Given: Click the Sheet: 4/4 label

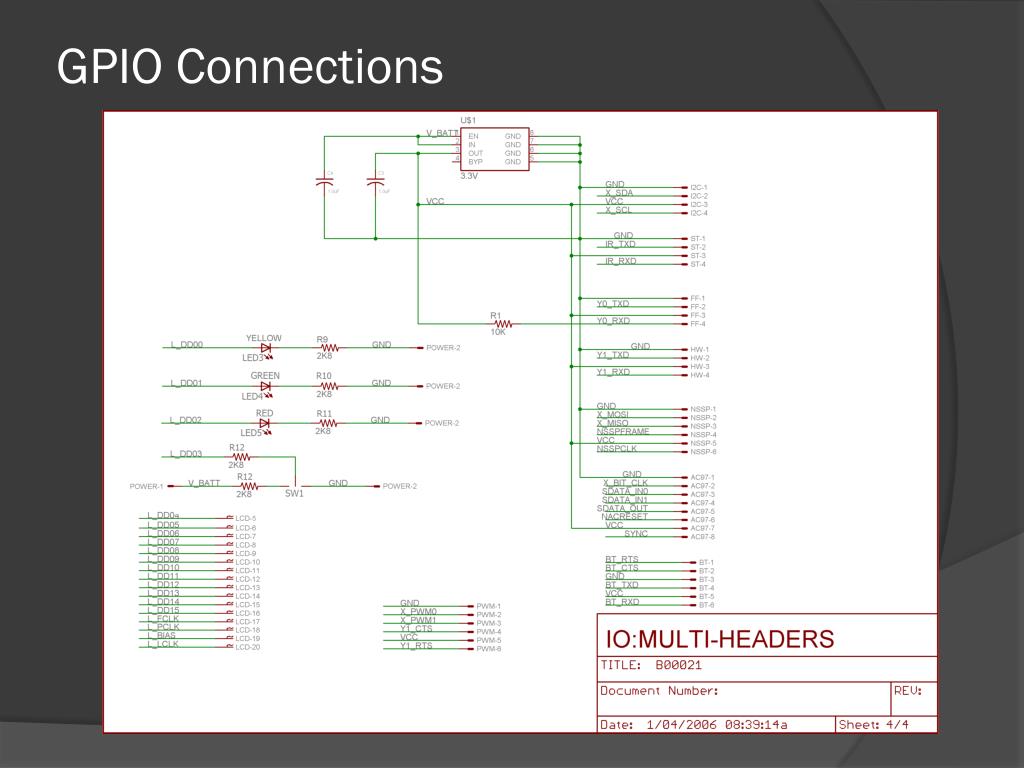Looking at the screenshot, I should (873, 725).
